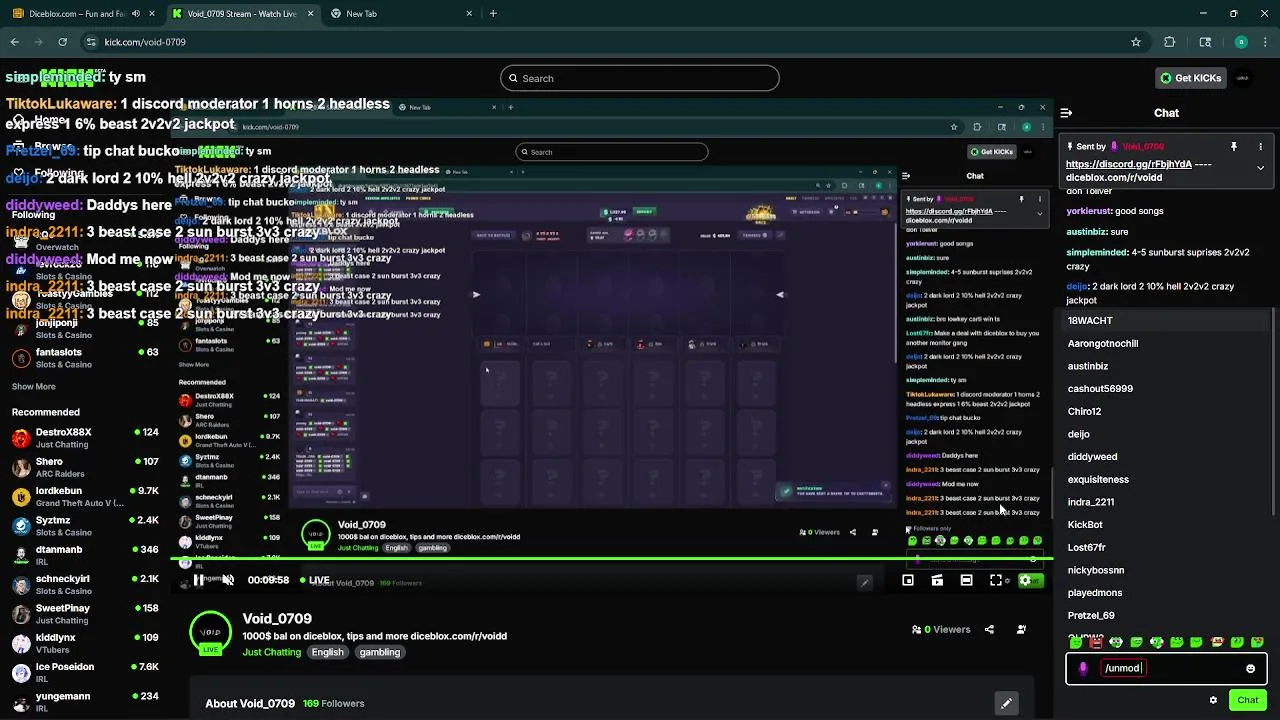Open Syztmz recommended channel
This screenshot has width=1280, height=720.
(85, 526)
